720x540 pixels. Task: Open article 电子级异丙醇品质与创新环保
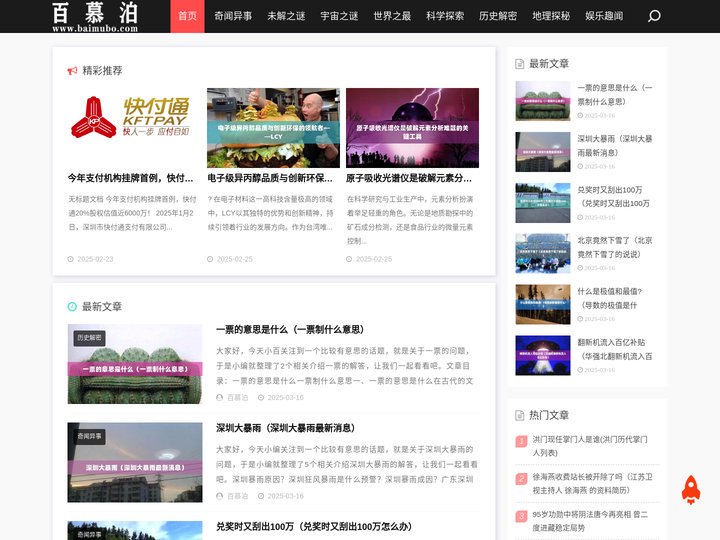pyautogui.click(x=270, y=178)
